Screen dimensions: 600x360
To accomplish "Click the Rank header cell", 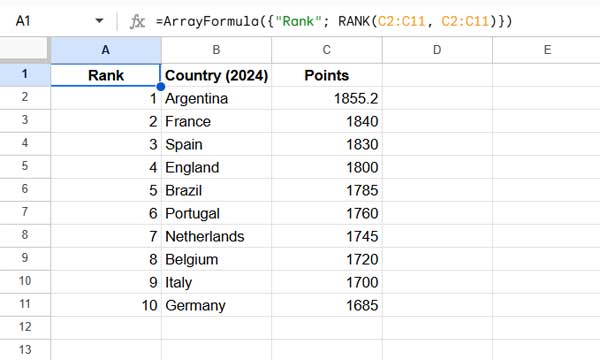I will tap(106, 75).
